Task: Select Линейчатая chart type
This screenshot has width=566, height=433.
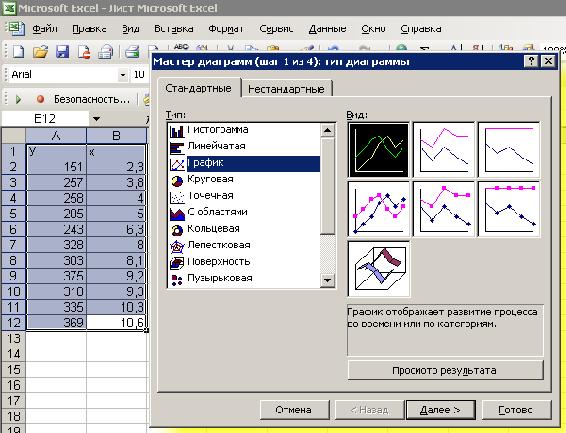Action: pyautogui.click(x=244, y=146)
